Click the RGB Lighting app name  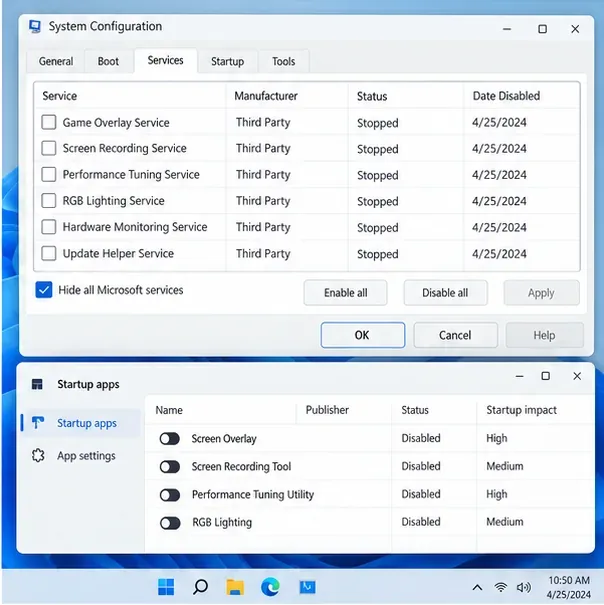222,522
